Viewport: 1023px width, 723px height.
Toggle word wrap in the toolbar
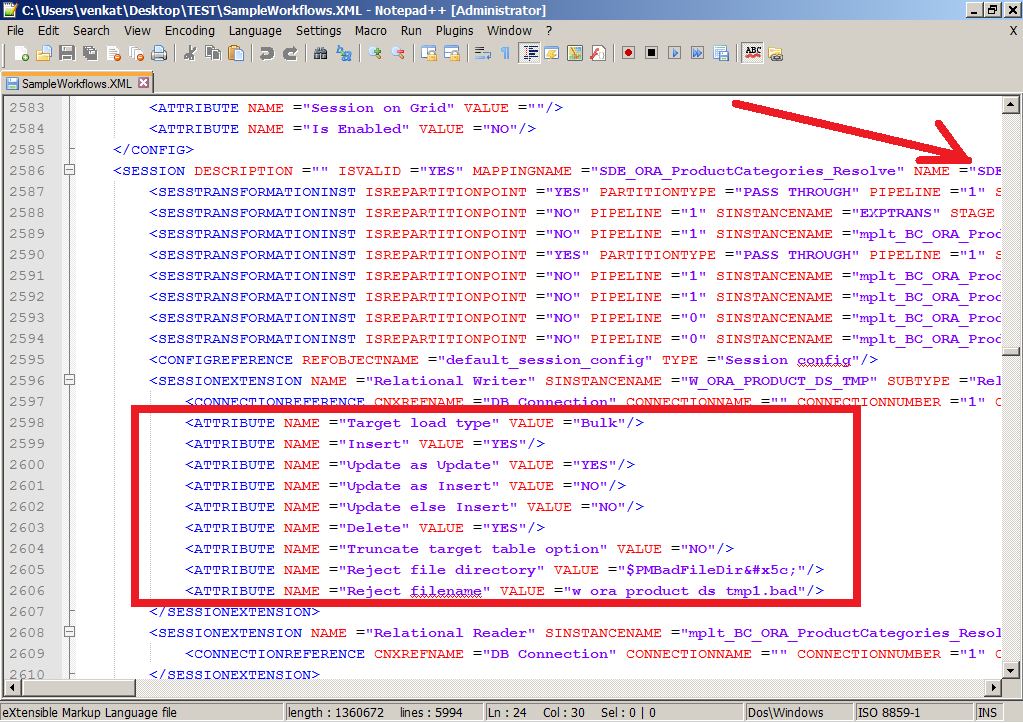[482, 54]
